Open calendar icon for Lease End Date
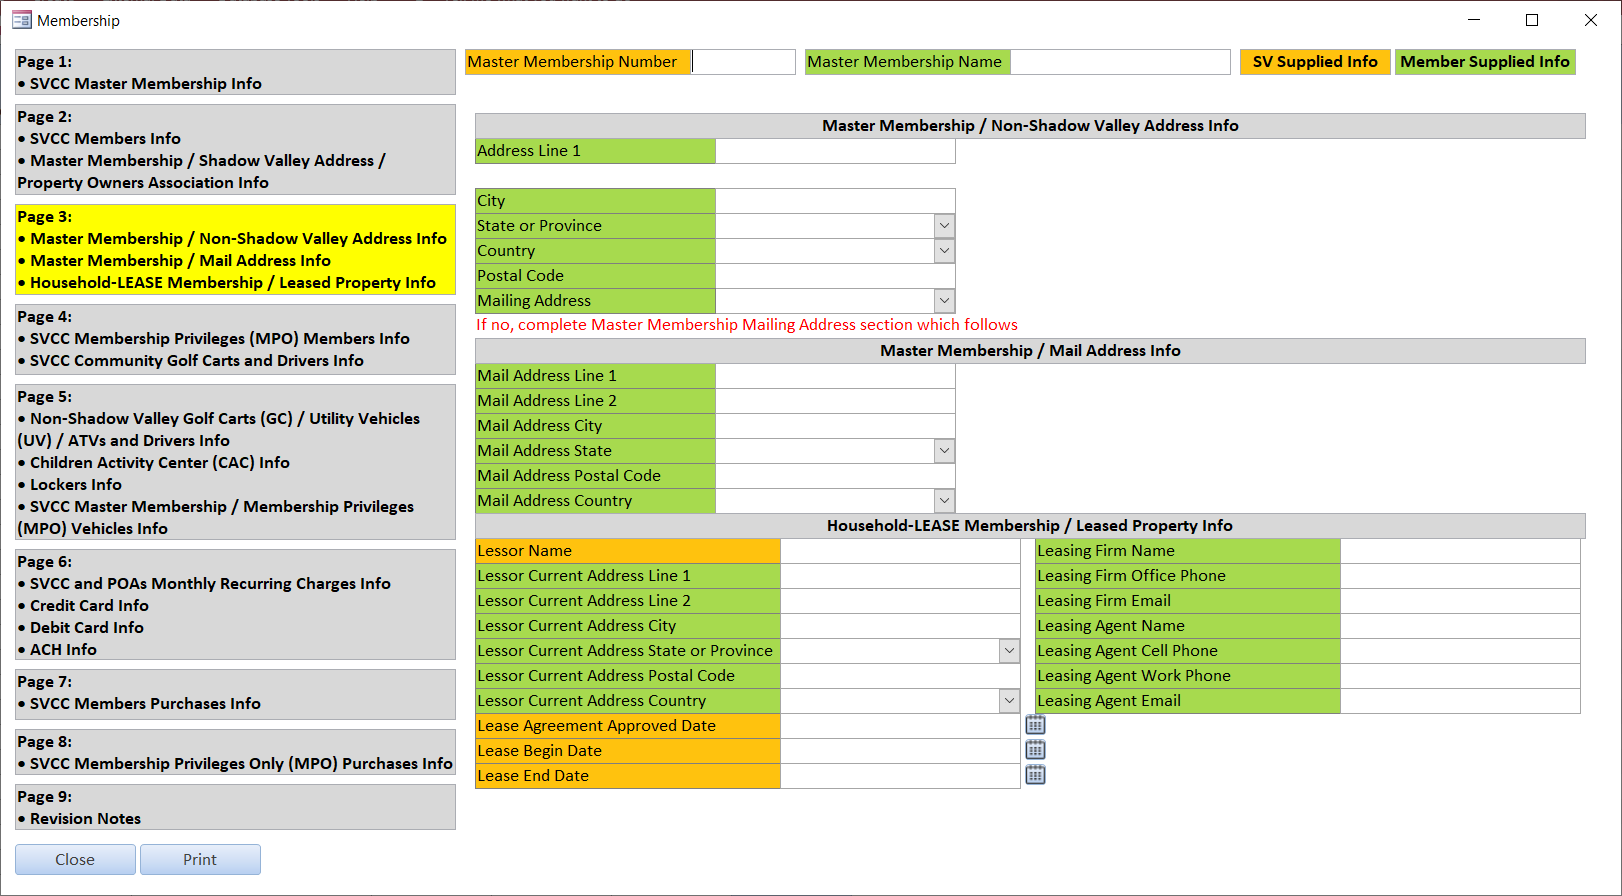Screen dimensions: 1622x896 [1035, 775]
